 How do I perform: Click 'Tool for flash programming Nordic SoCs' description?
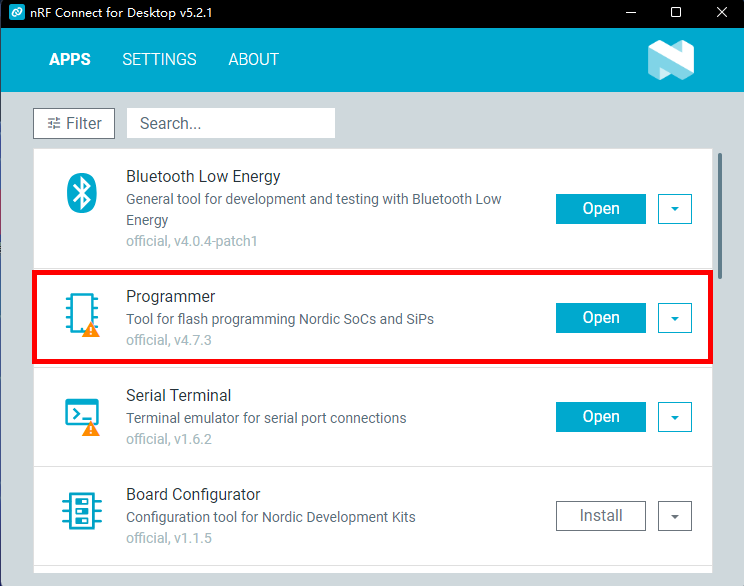[280, 319]
